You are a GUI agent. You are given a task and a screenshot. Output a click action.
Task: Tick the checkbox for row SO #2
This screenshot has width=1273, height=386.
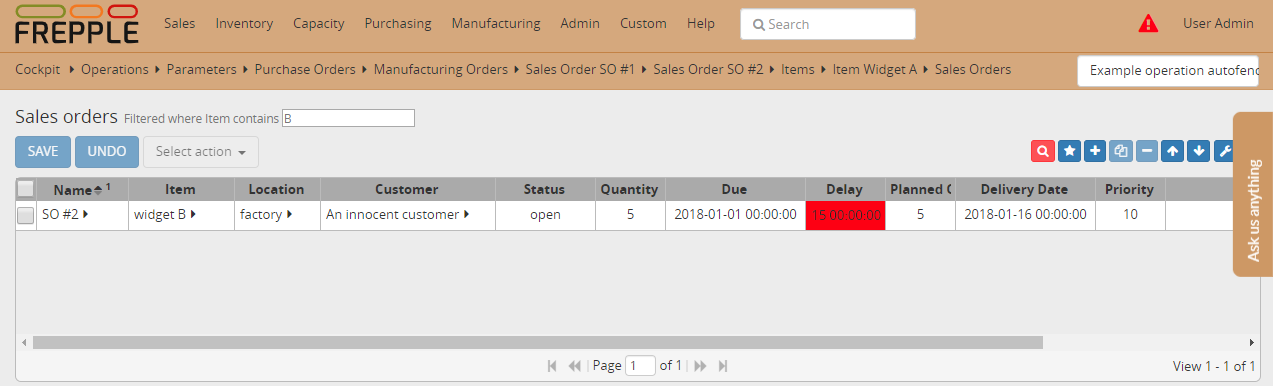26,215
